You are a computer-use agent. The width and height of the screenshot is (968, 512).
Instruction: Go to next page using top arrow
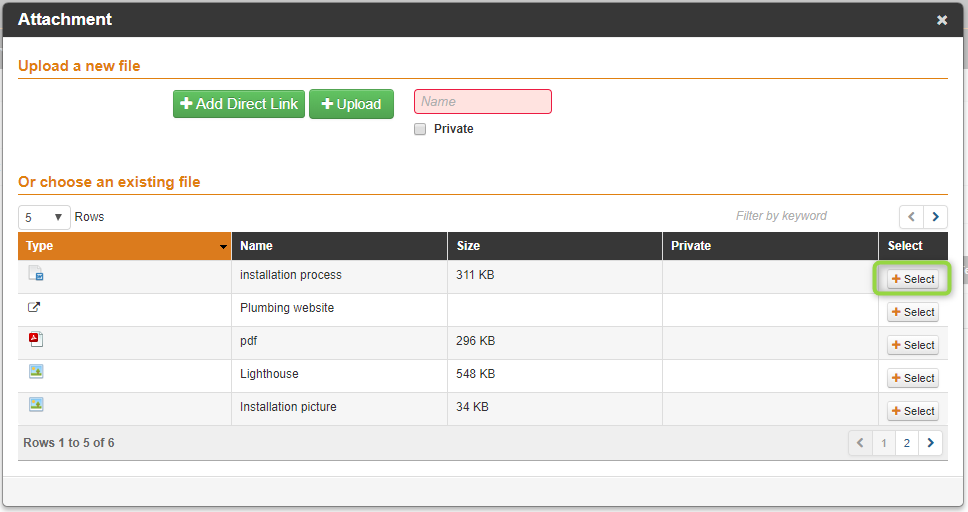tap(935, 217)
